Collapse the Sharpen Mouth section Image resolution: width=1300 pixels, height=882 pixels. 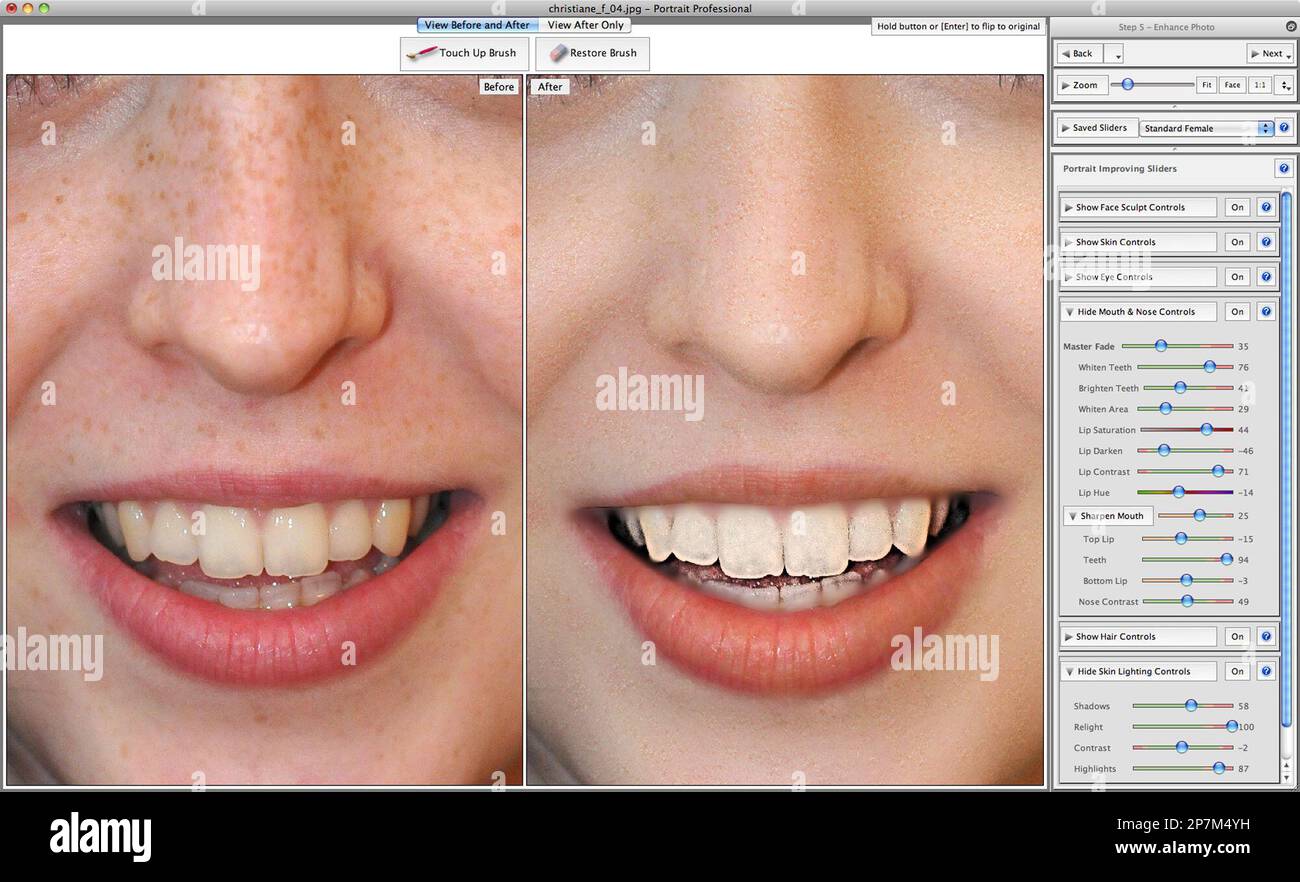click(1108, 516)
